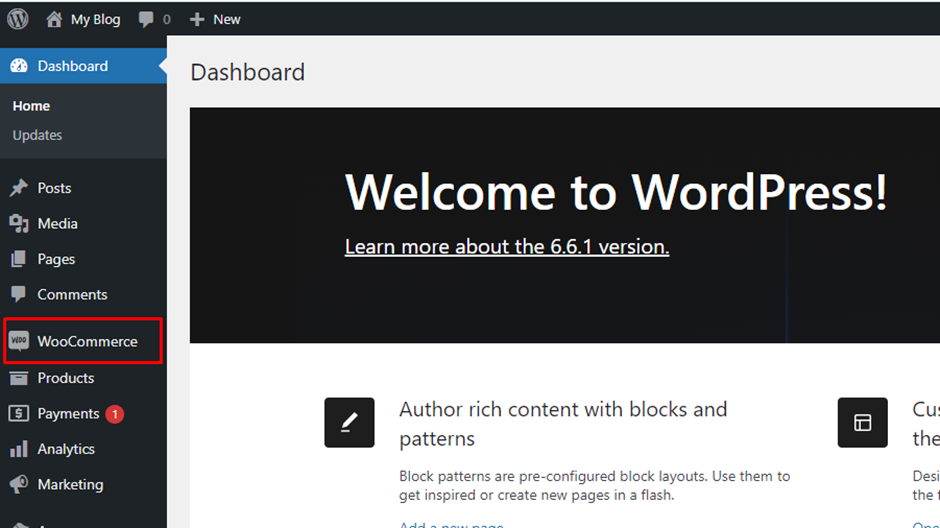This screenshot has width=940, height=528.
Task: Click the layout template icon tile
Action: tap(863, 423)
